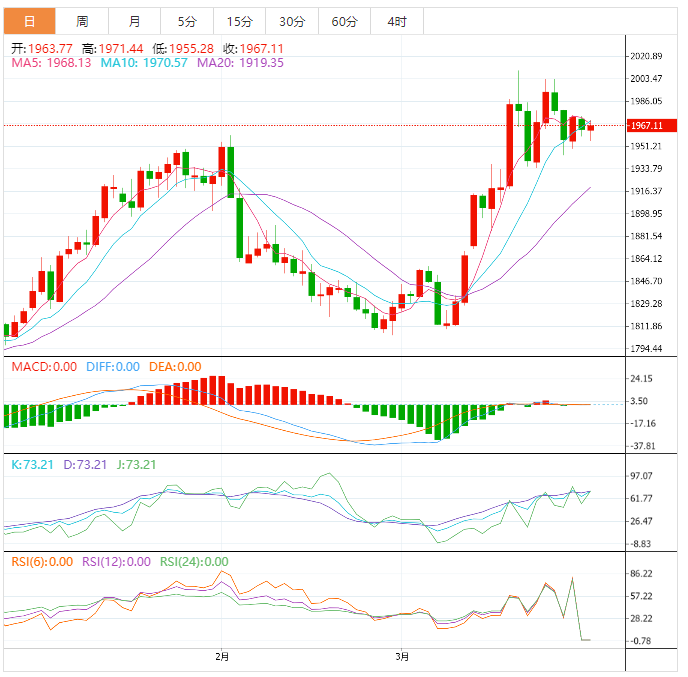688x677 pixels.
Task: Click the RSI(6) indicator label
Action: pyautogui.click(x=41, y=561)
